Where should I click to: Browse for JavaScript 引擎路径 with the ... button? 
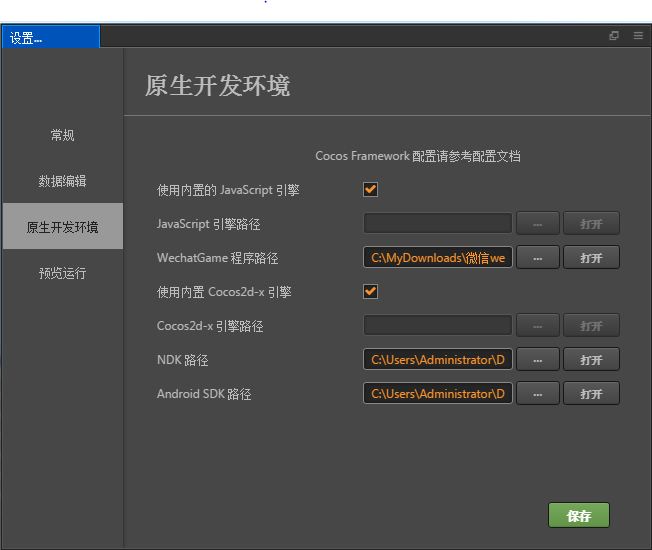point(538,224)
